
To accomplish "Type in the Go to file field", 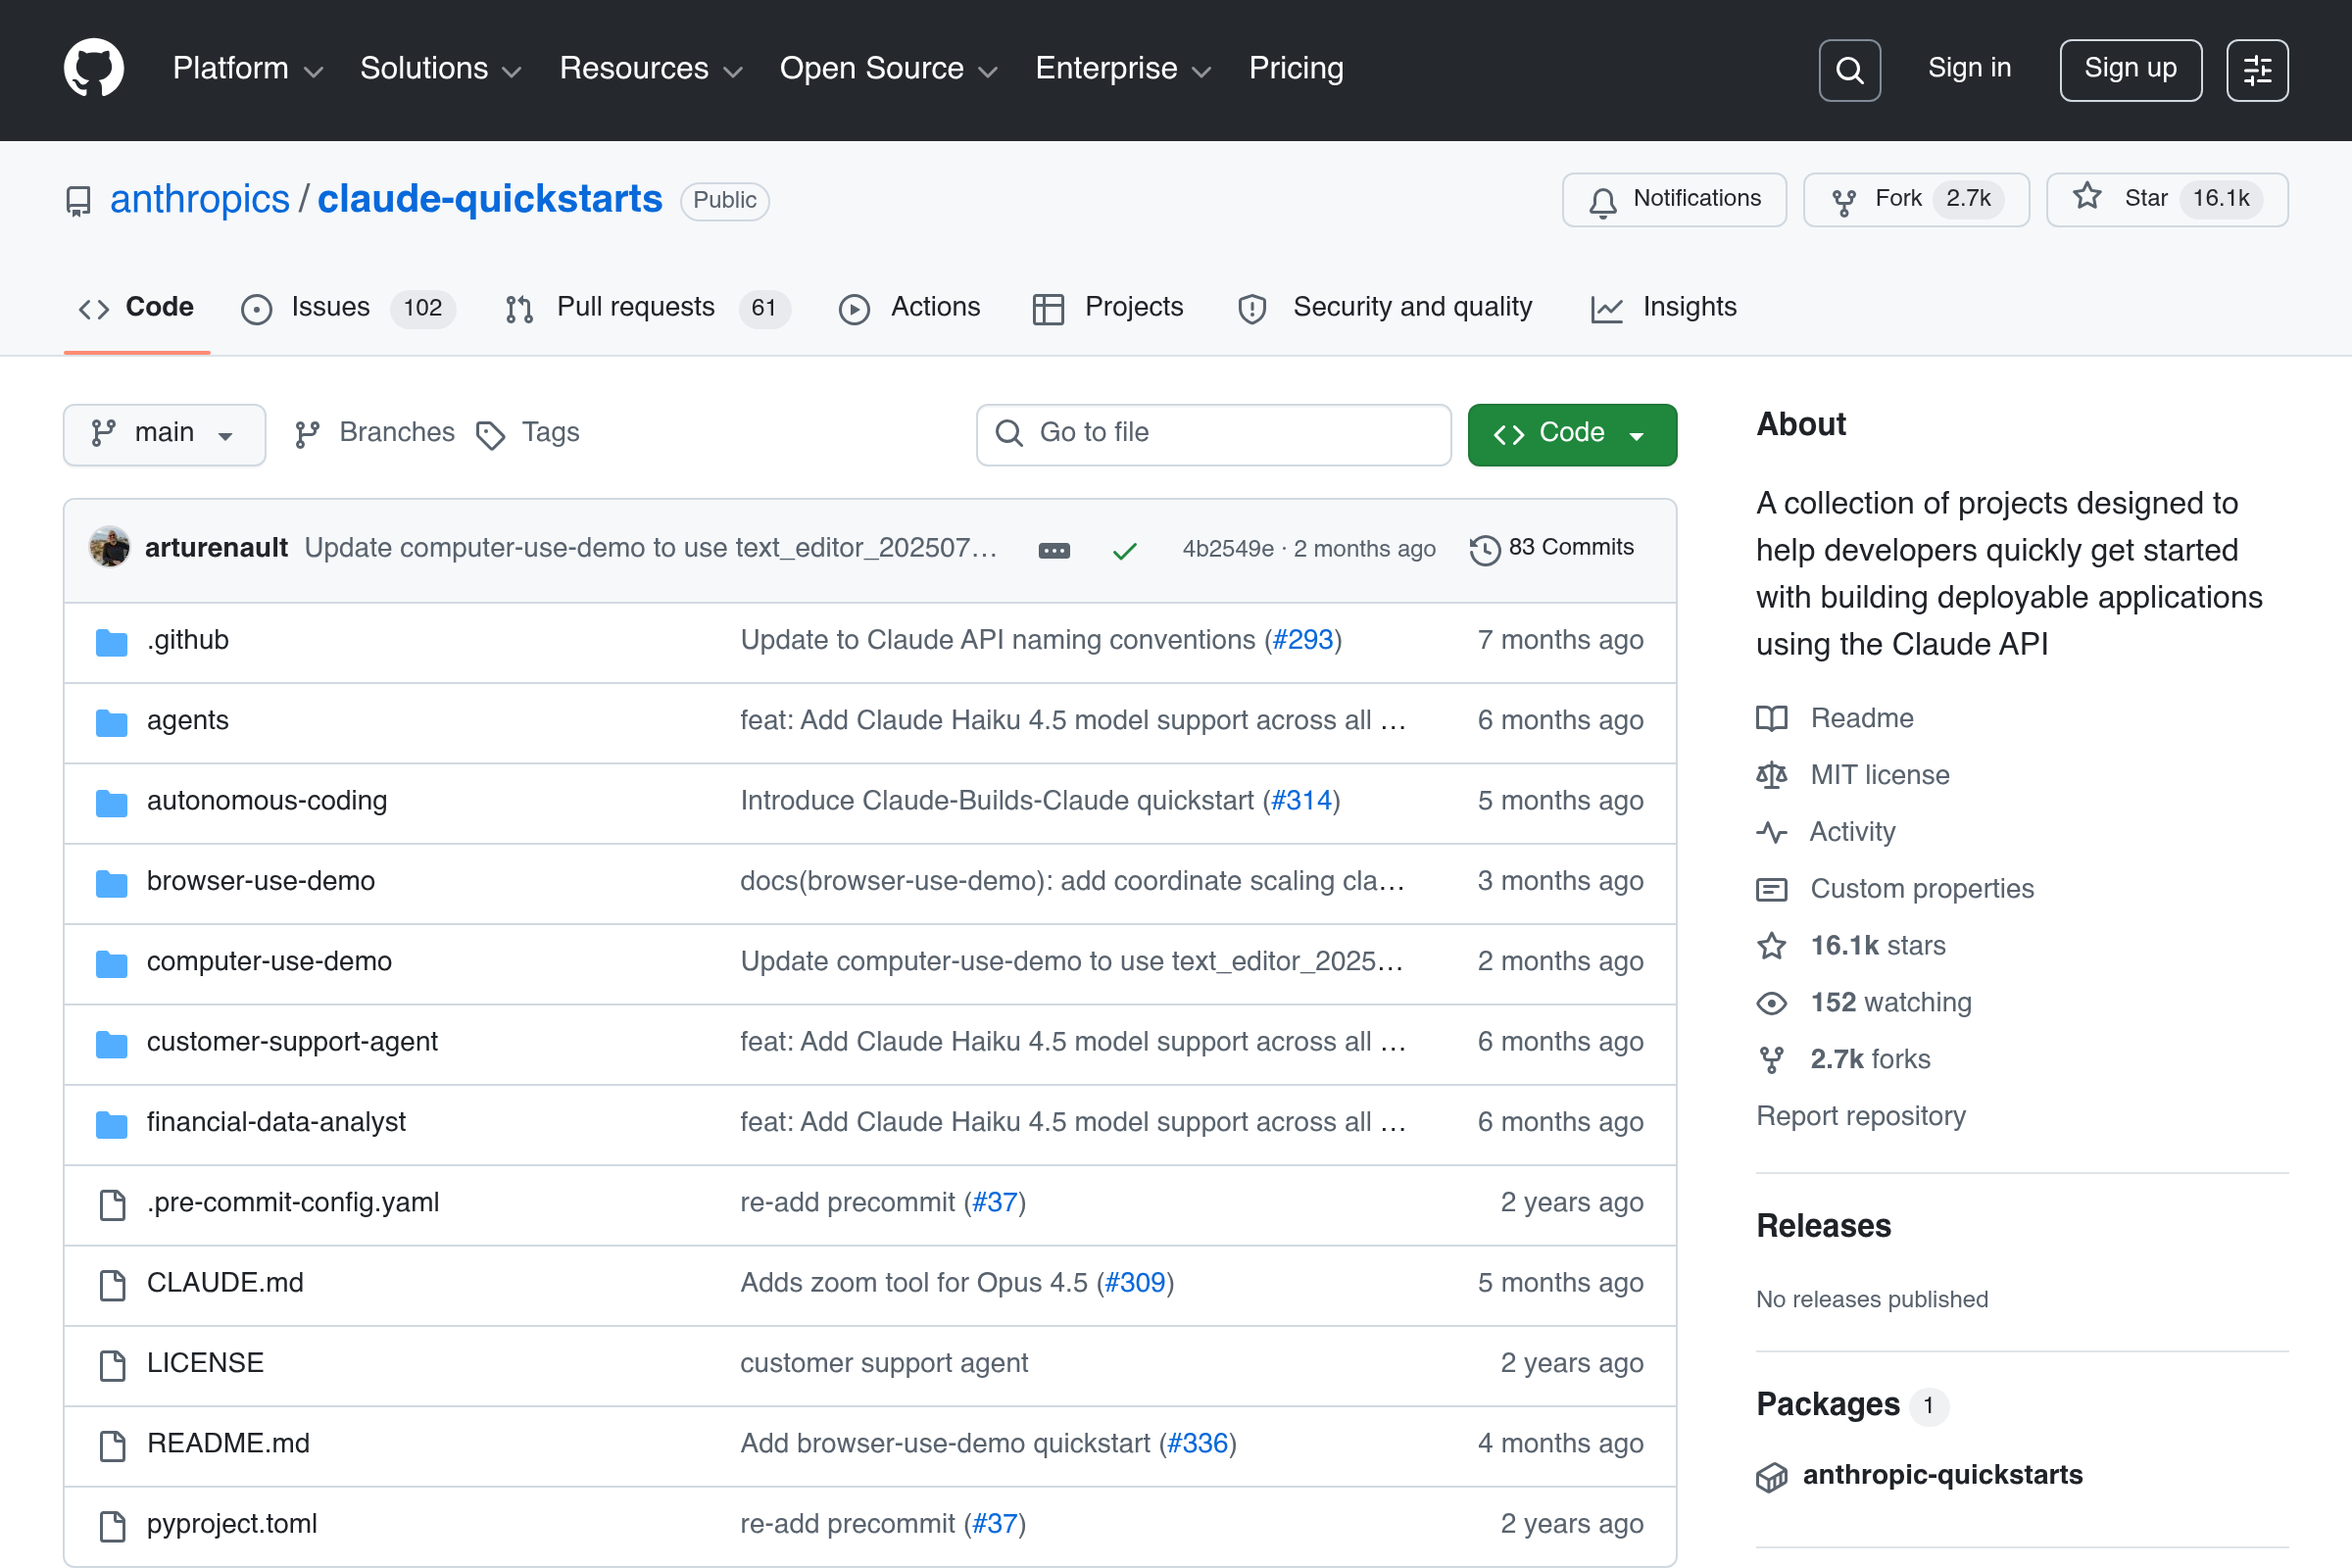I will [x=1211, y=434].
